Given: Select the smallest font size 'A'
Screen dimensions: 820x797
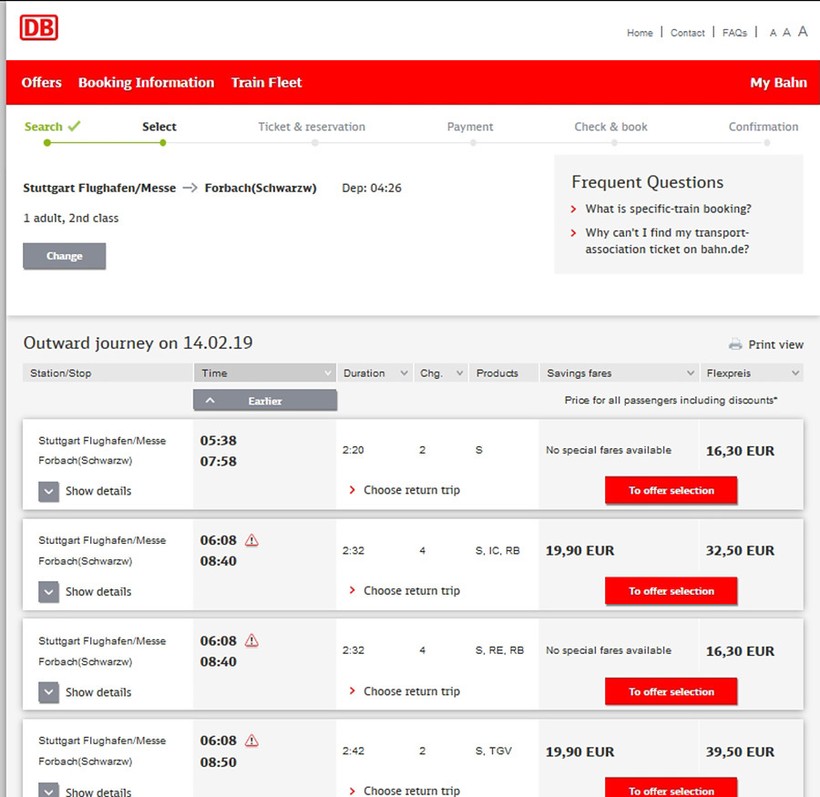Looking at the screenshot, I should (x=773, y=33).
